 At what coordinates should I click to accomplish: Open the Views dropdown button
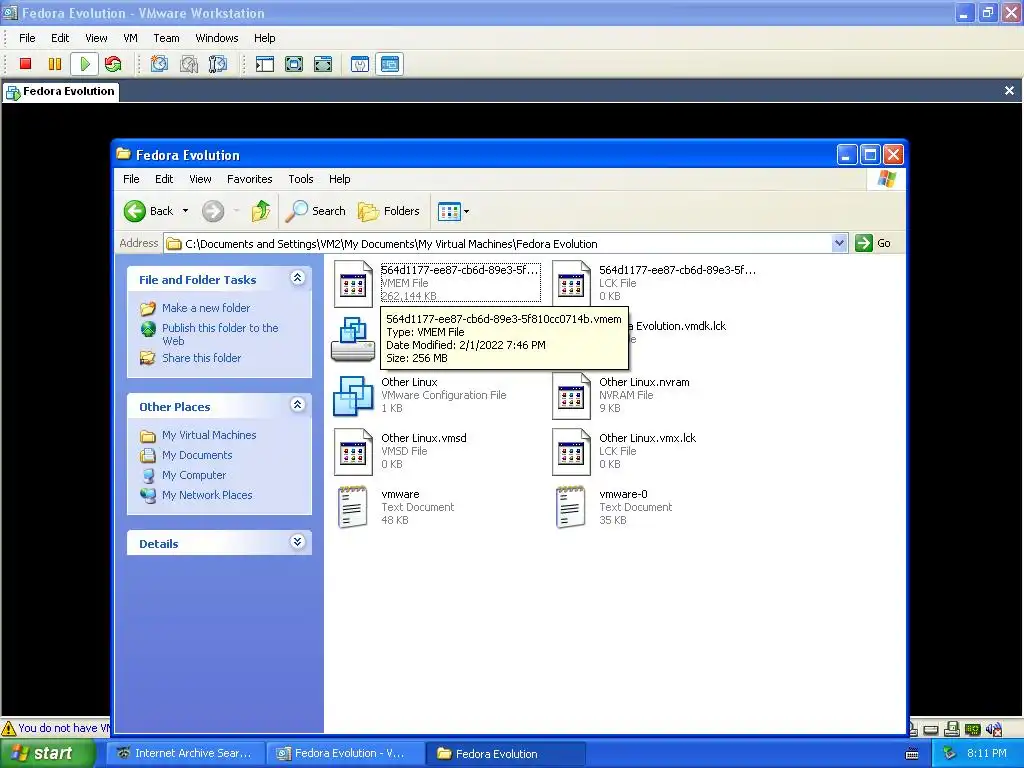pos(453,211)
